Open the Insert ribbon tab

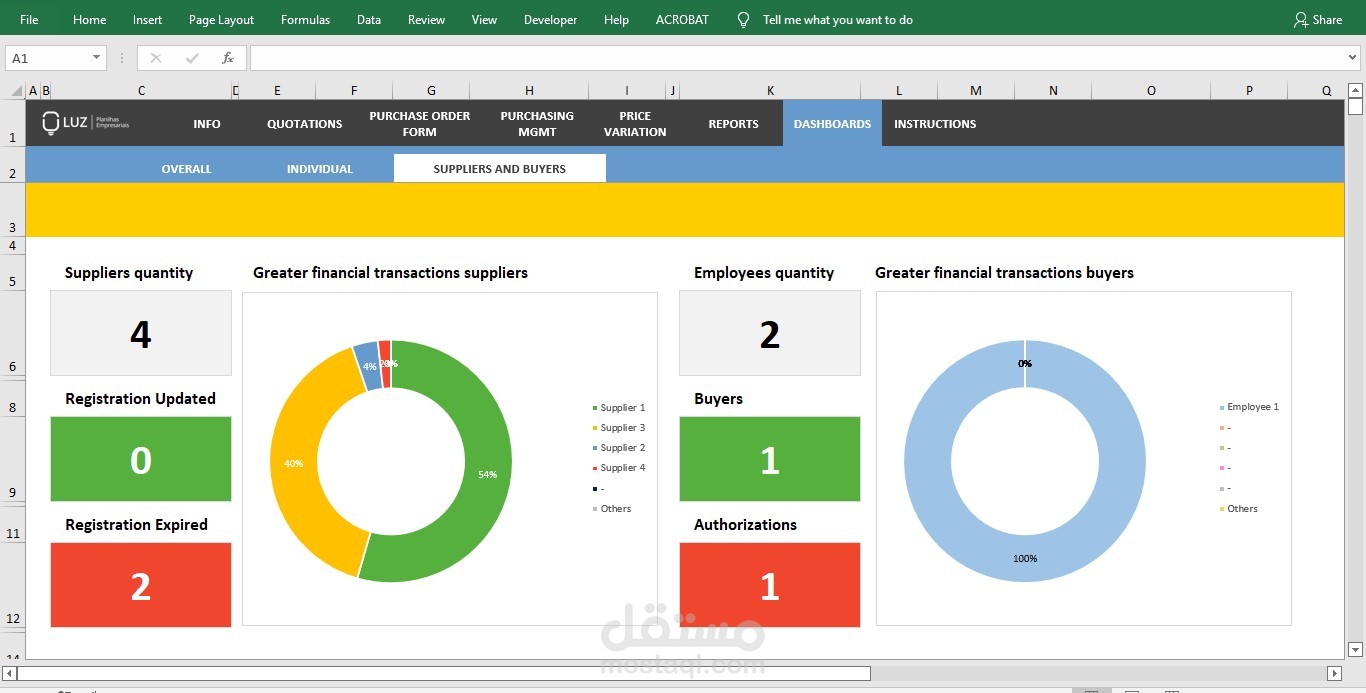tap(147, 19)
